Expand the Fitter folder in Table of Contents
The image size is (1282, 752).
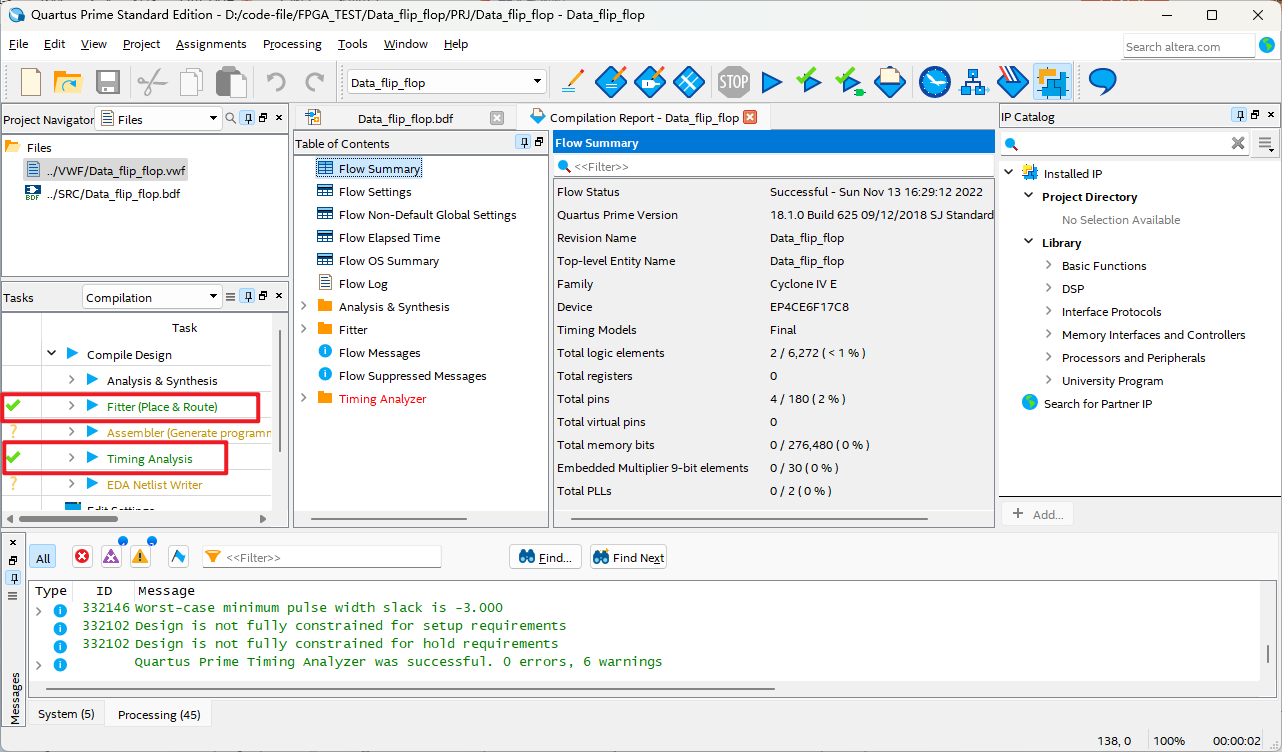coord(303,329)
